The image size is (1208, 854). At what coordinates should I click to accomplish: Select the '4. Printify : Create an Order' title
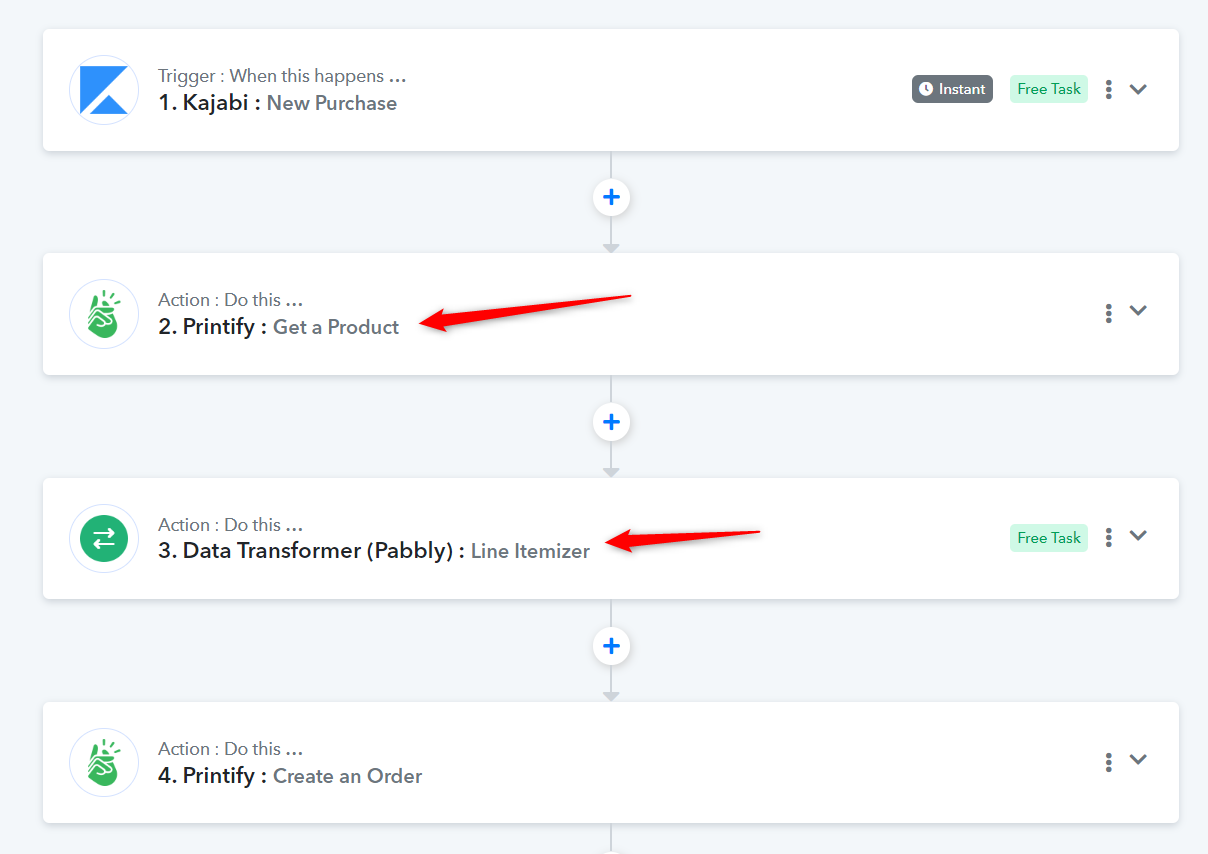pyautogui.click(x=290, y=776)
